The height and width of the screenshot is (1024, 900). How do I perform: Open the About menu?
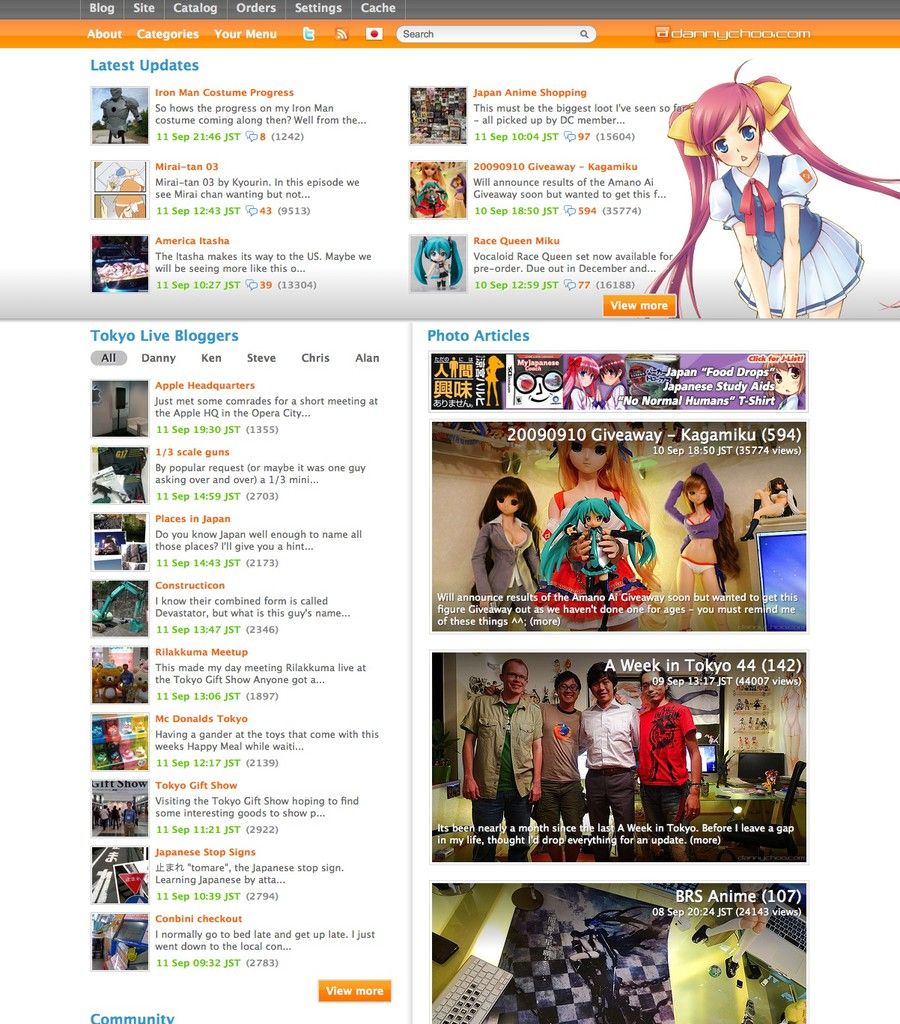pos(104,34)
